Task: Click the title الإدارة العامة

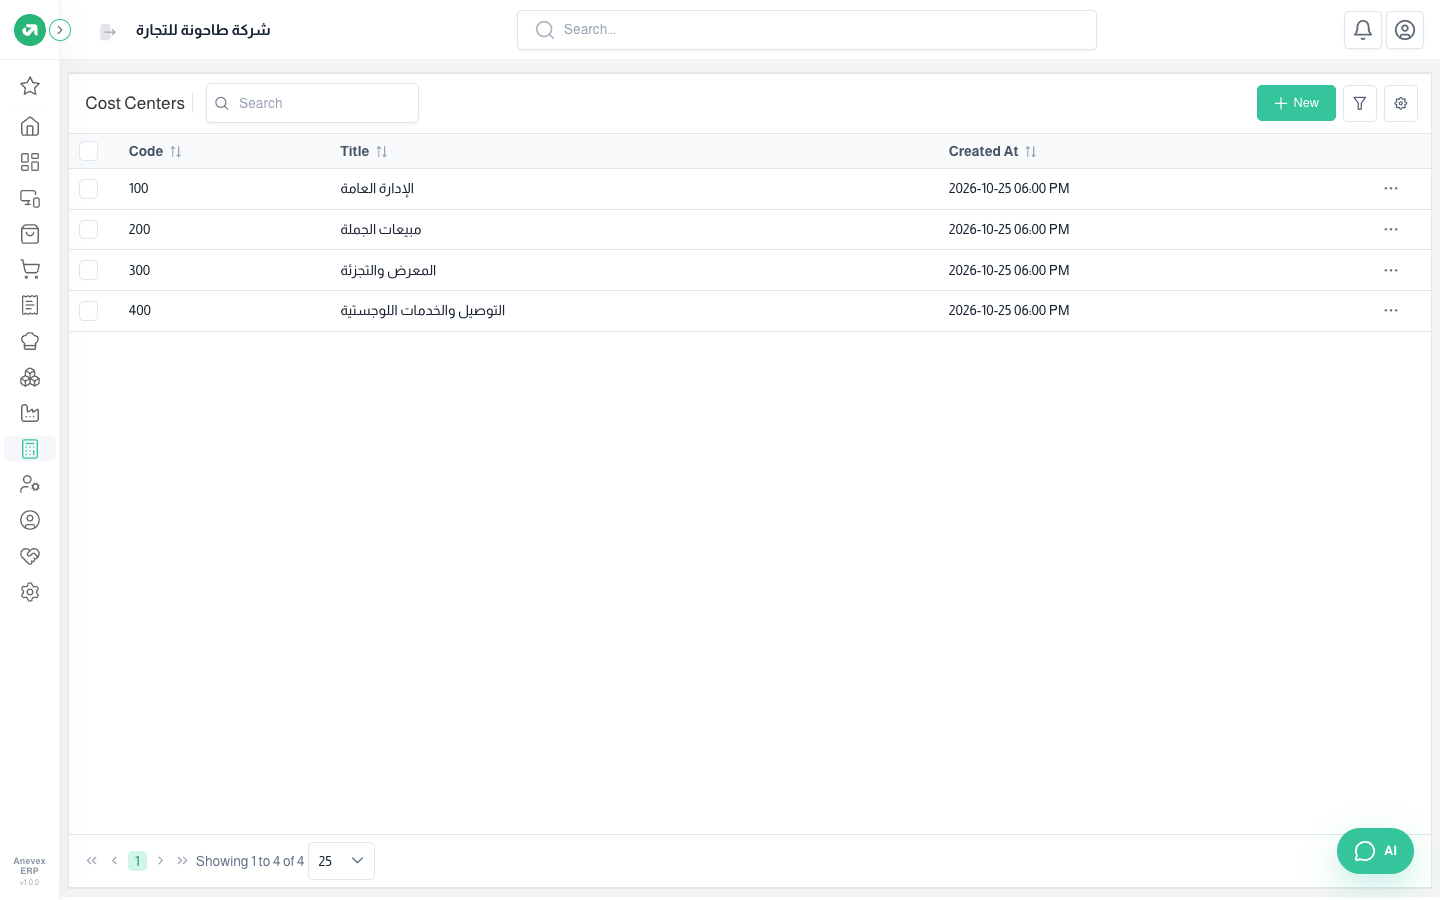Action: click(377, 188)
